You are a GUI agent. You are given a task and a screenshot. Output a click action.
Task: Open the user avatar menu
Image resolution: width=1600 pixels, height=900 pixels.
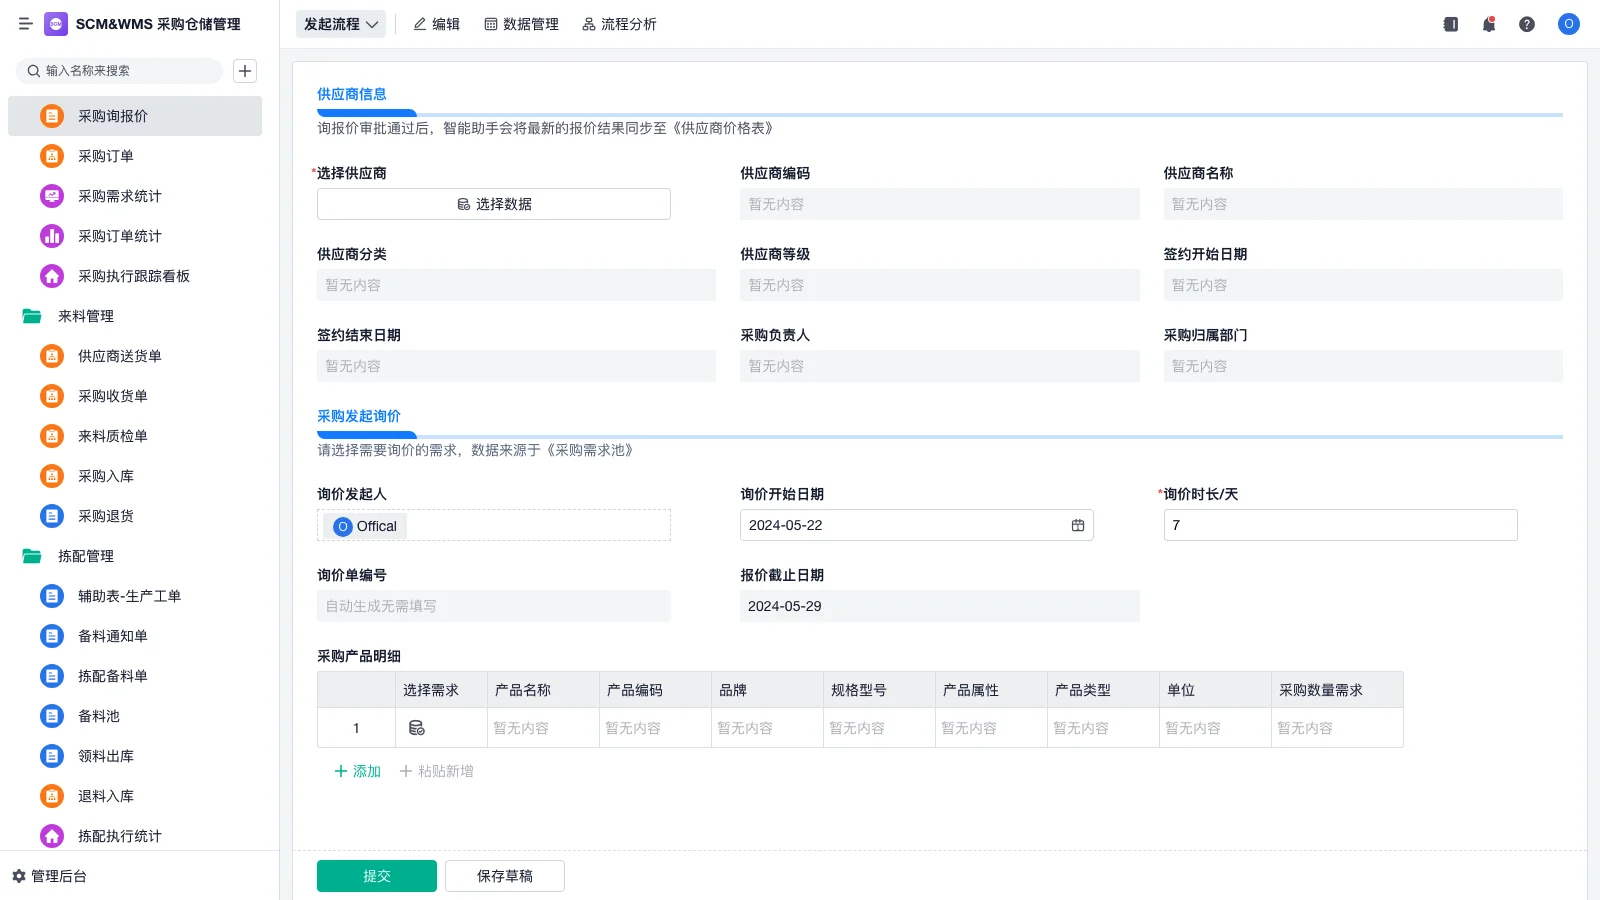coord(1569,24)
